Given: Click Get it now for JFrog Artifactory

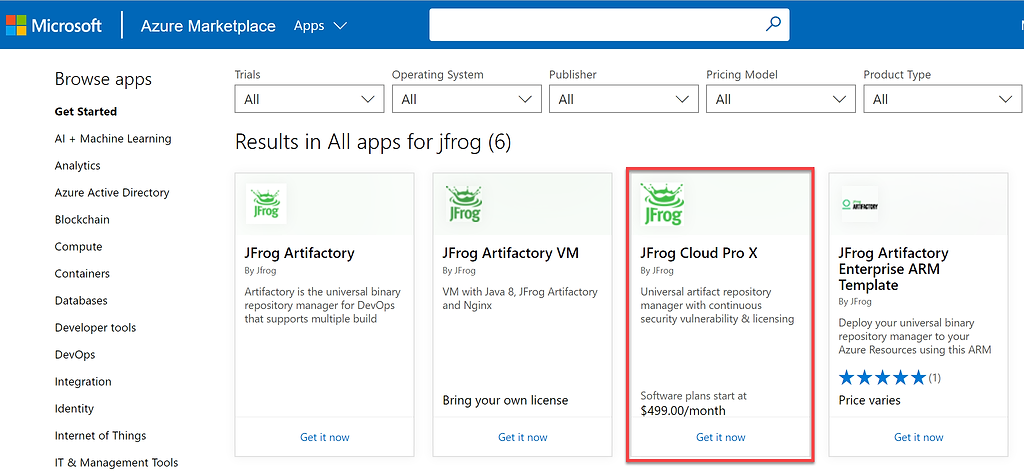Looking at the screenshot, I should [325, 437].
